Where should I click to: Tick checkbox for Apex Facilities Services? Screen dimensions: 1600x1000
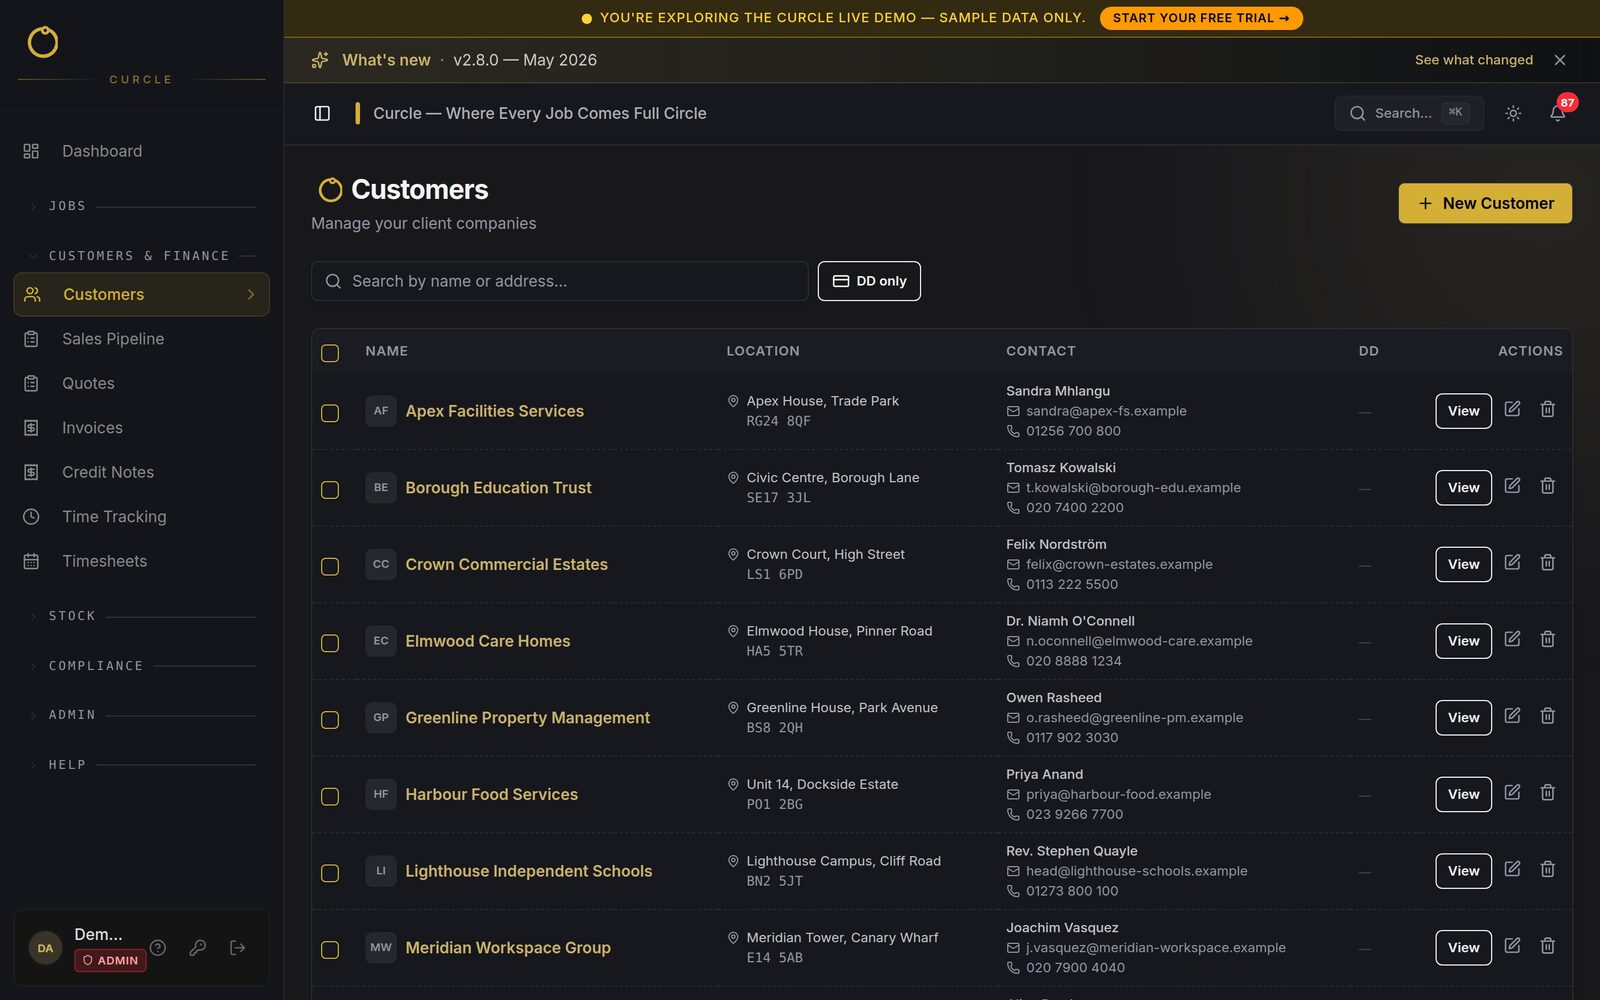click(x=330, y=413)
